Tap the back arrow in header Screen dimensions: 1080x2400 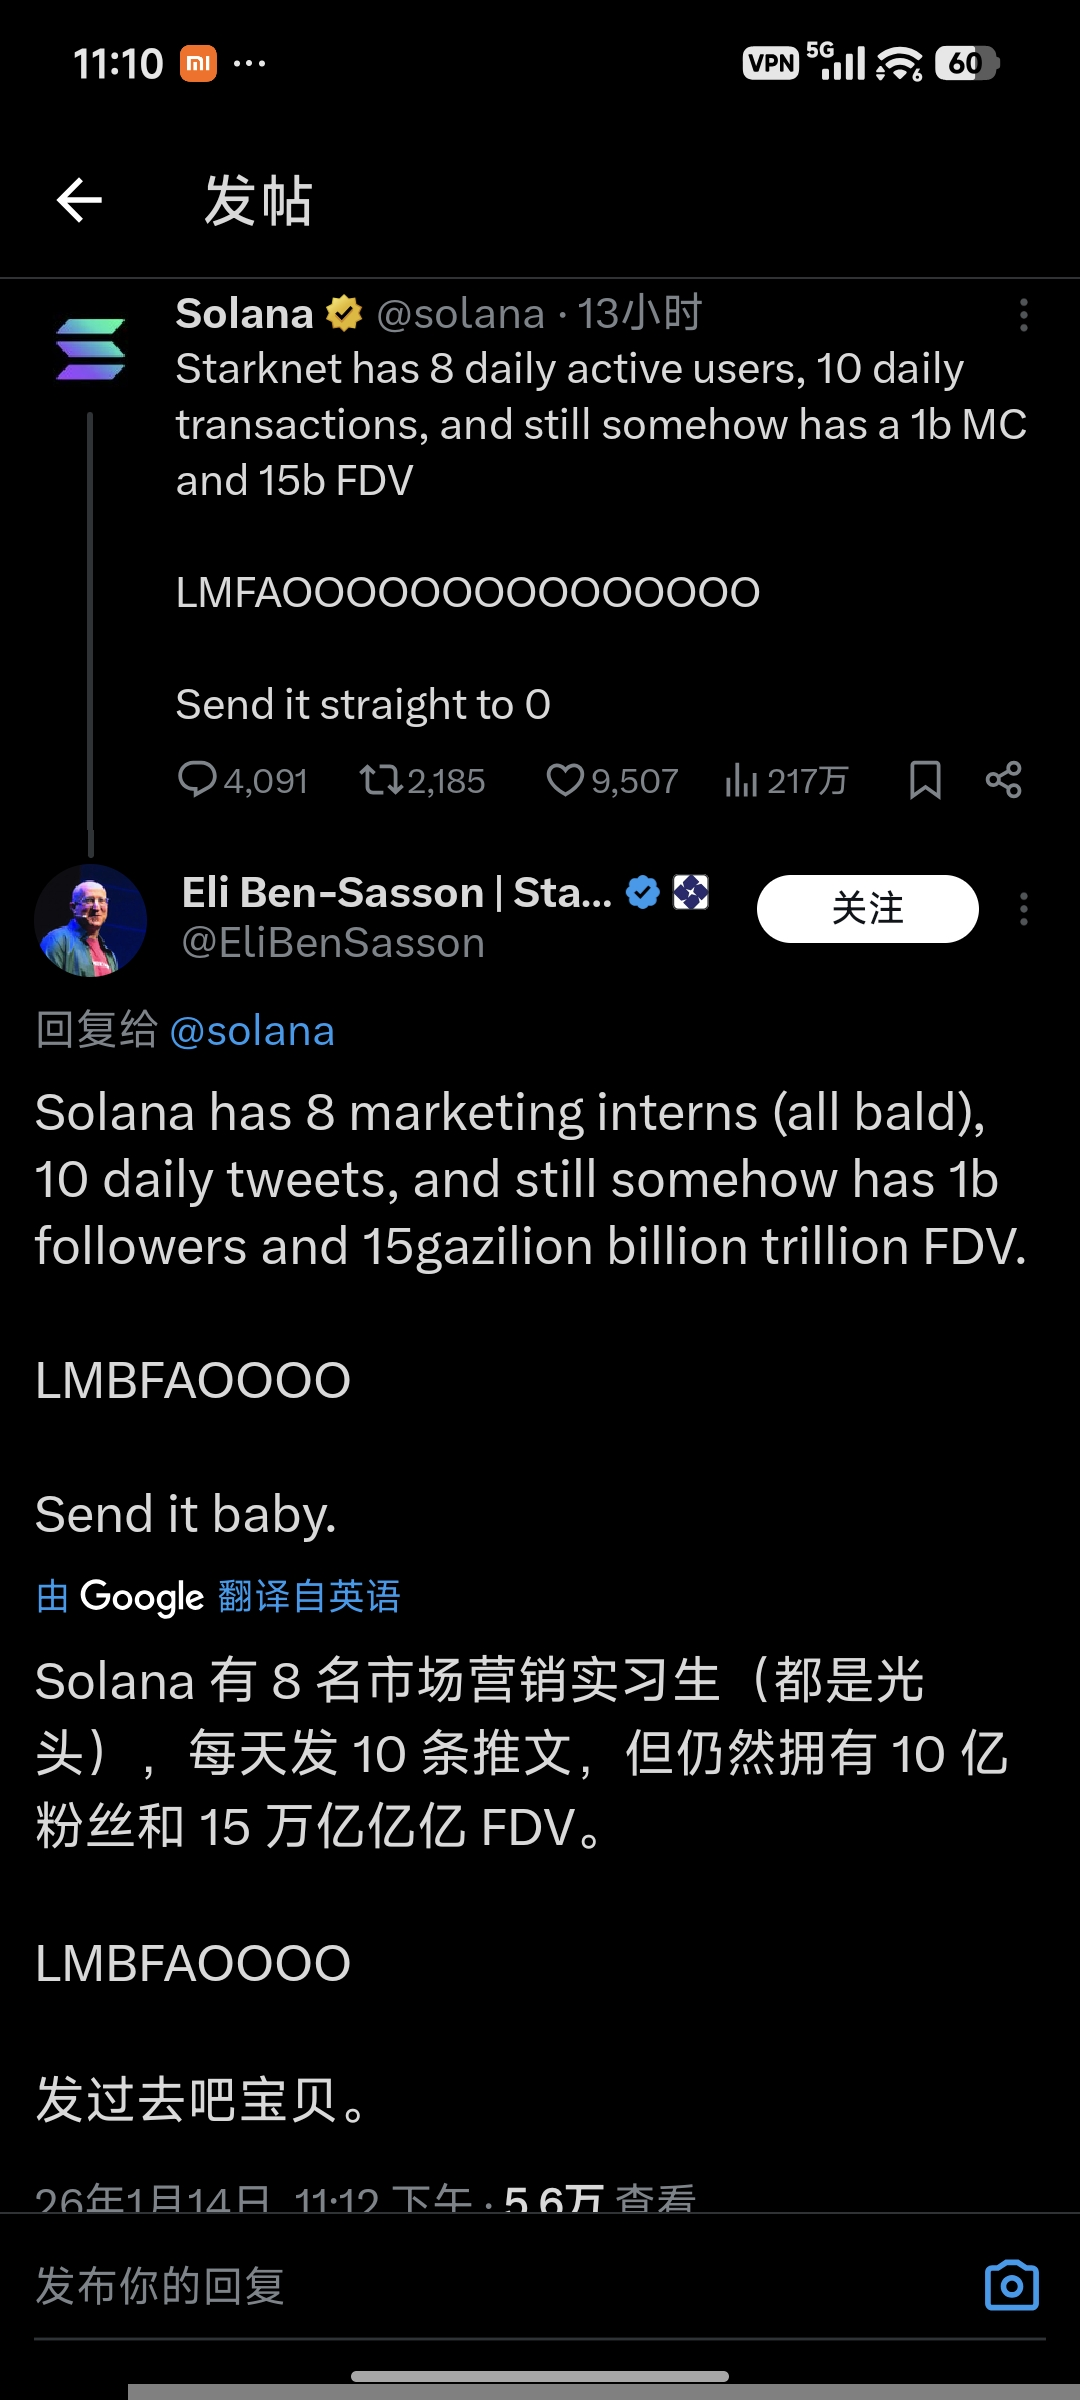point(80,200)
